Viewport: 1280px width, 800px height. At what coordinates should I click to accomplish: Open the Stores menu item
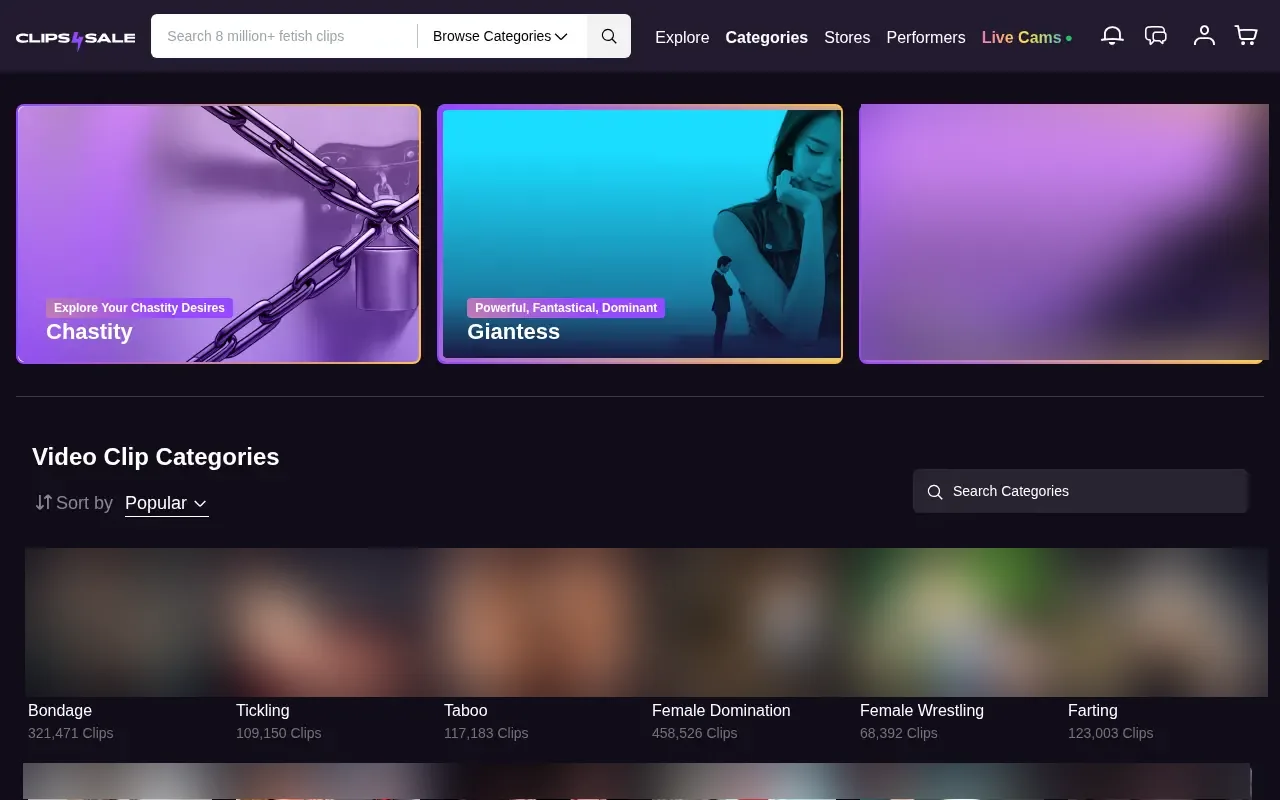(847, 37)
